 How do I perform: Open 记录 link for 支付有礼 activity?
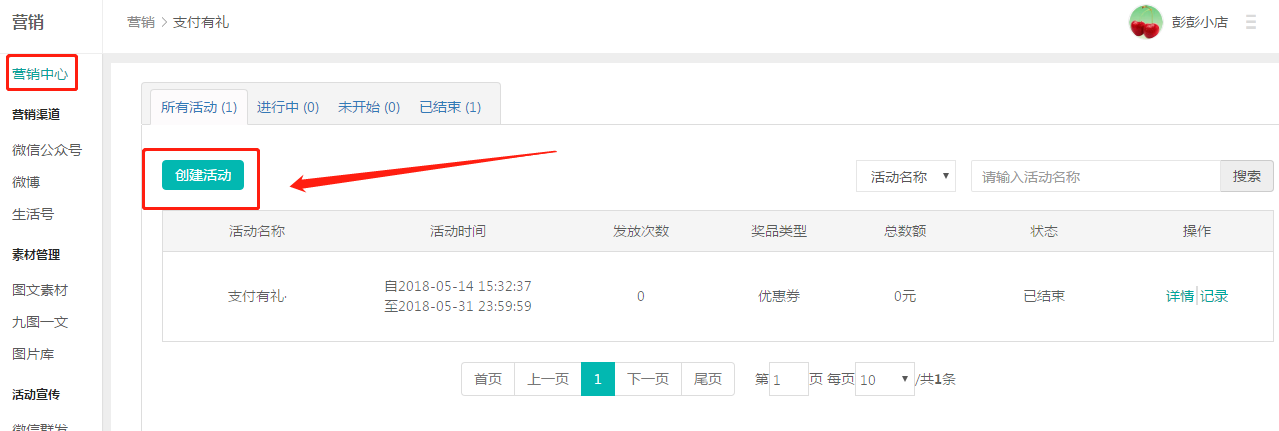pyautogui.click(x=1214, y=296)
